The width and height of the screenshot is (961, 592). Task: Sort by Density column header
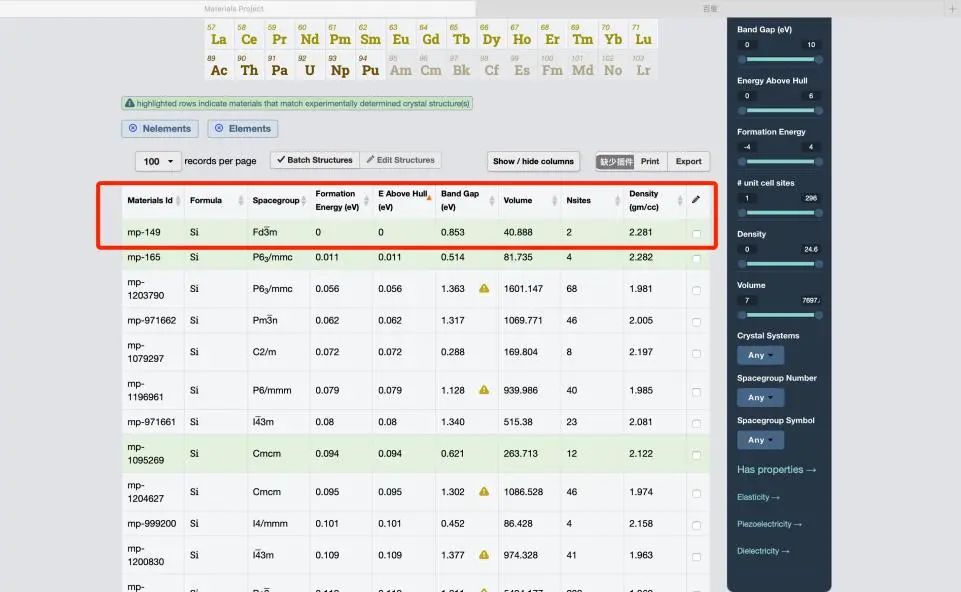click(655, 200)
